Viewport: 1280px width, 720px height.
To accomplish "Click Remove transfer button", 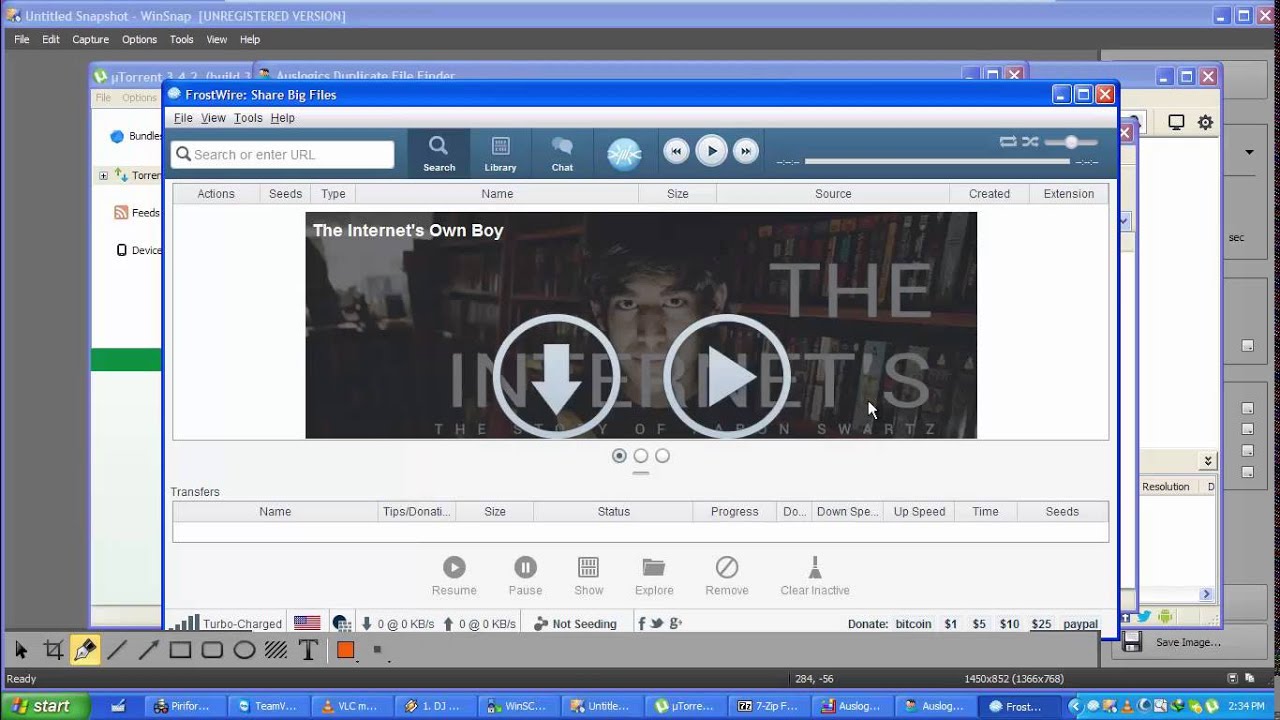I will pyautogui.click(x=727, y=577).
